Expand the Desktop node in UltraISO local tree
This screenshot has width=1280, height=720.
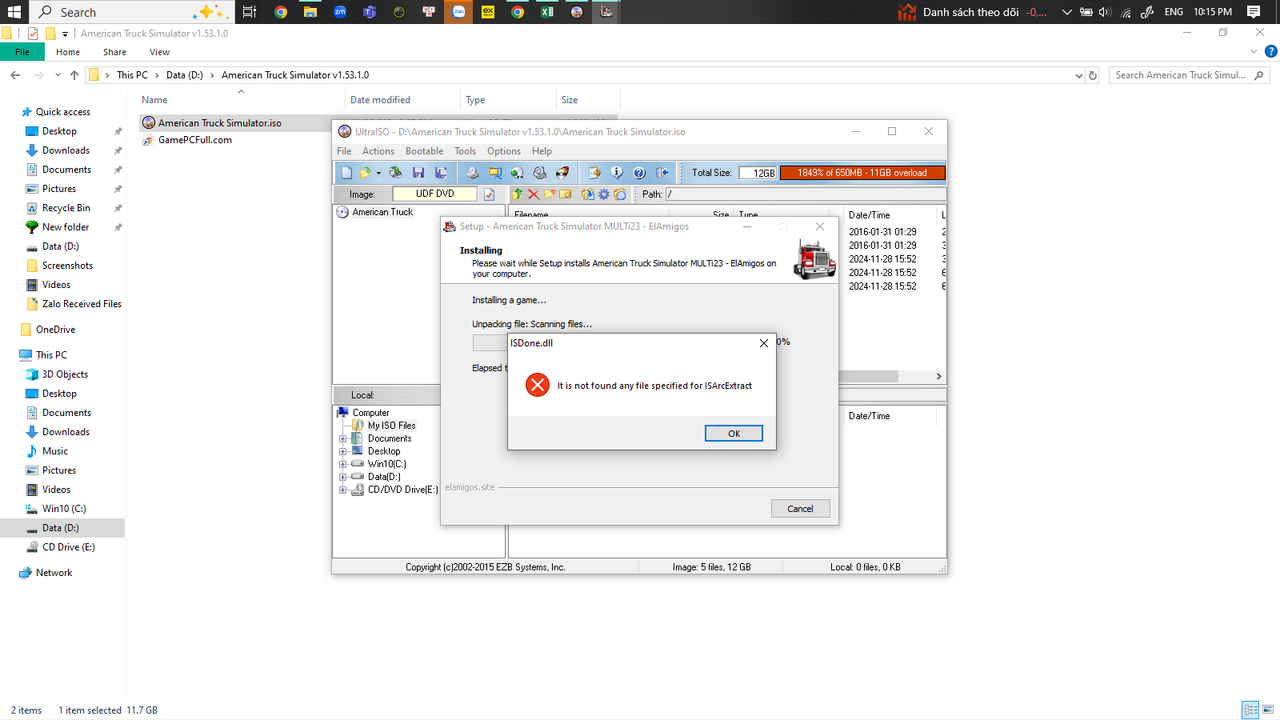(343, 451)
